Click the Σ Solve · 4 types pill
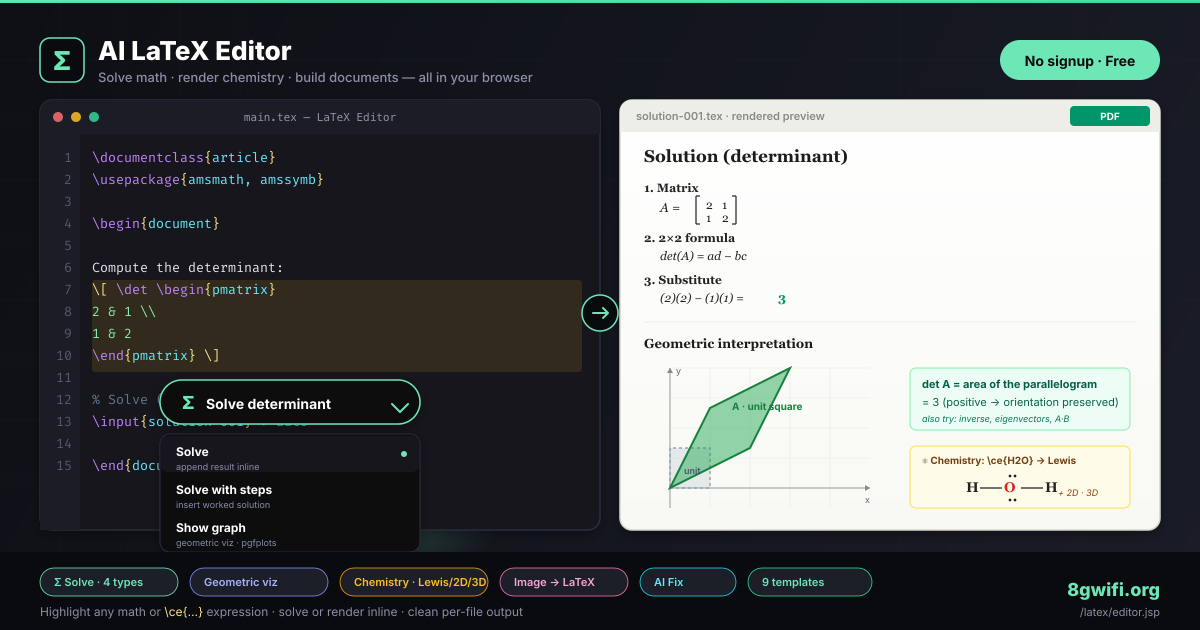Screen dimensions: 1200x630 tap(109, 582)
